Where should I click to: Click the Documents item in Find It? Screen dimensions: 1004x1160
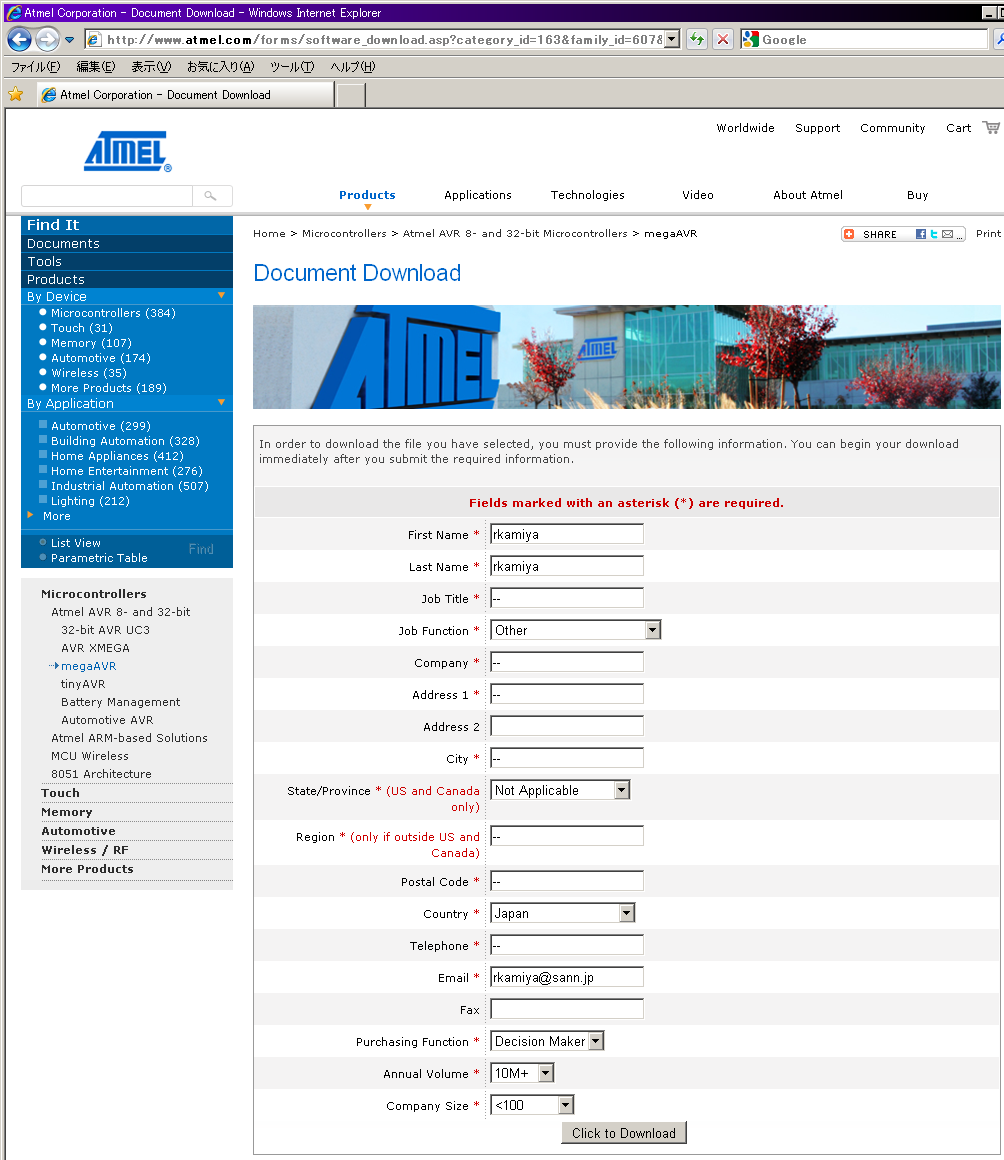click(x=127, y=243)
